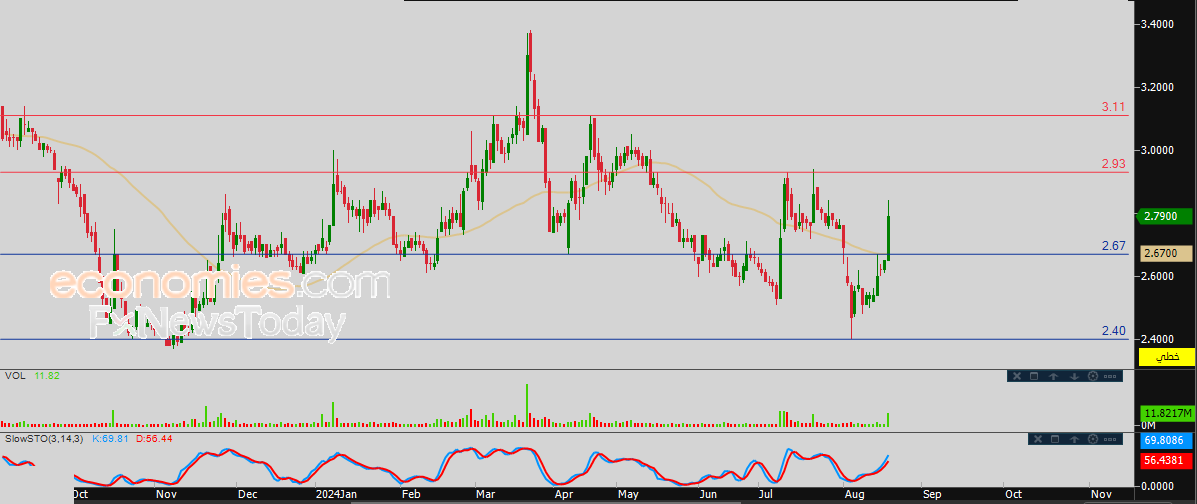Screen dimensions: 1197x504
Task: Click the 2.4000 price axis tick
Action: [x=1157, y=339]
